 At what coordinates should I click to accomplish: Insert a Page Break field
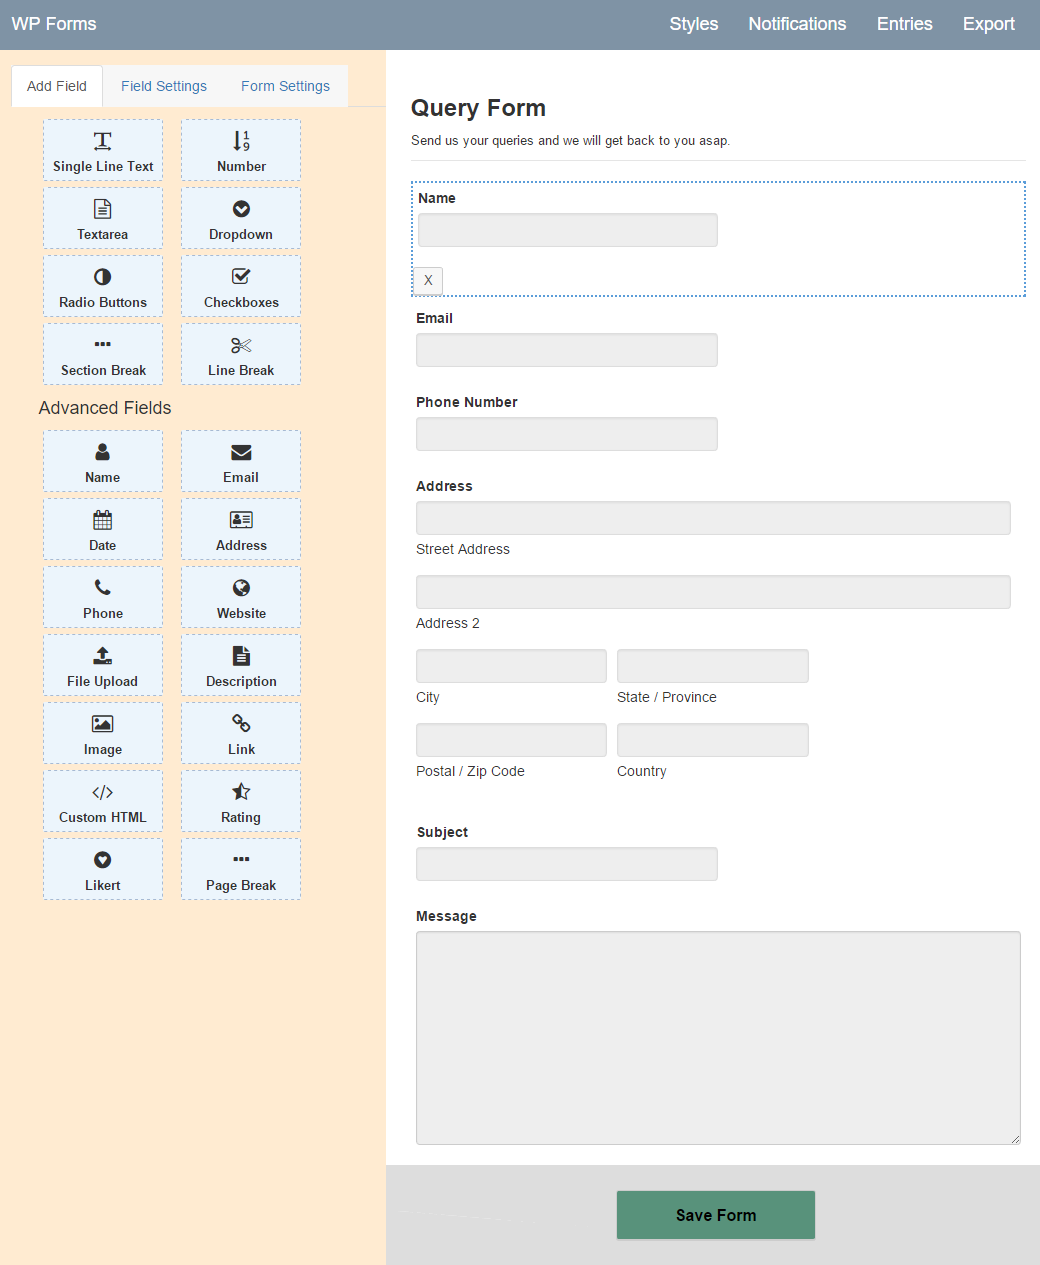(x=240, y=868)
